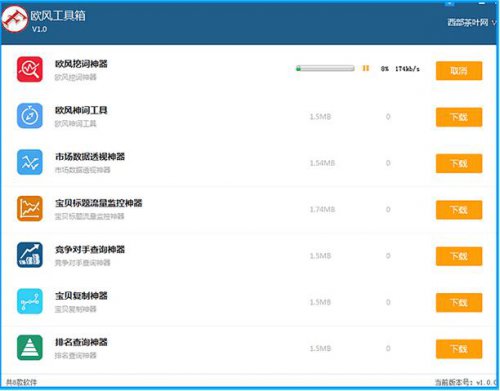Expand the 西部茶叶网 account dropdown
500x391 pixels.
click(x=472, y=22)
